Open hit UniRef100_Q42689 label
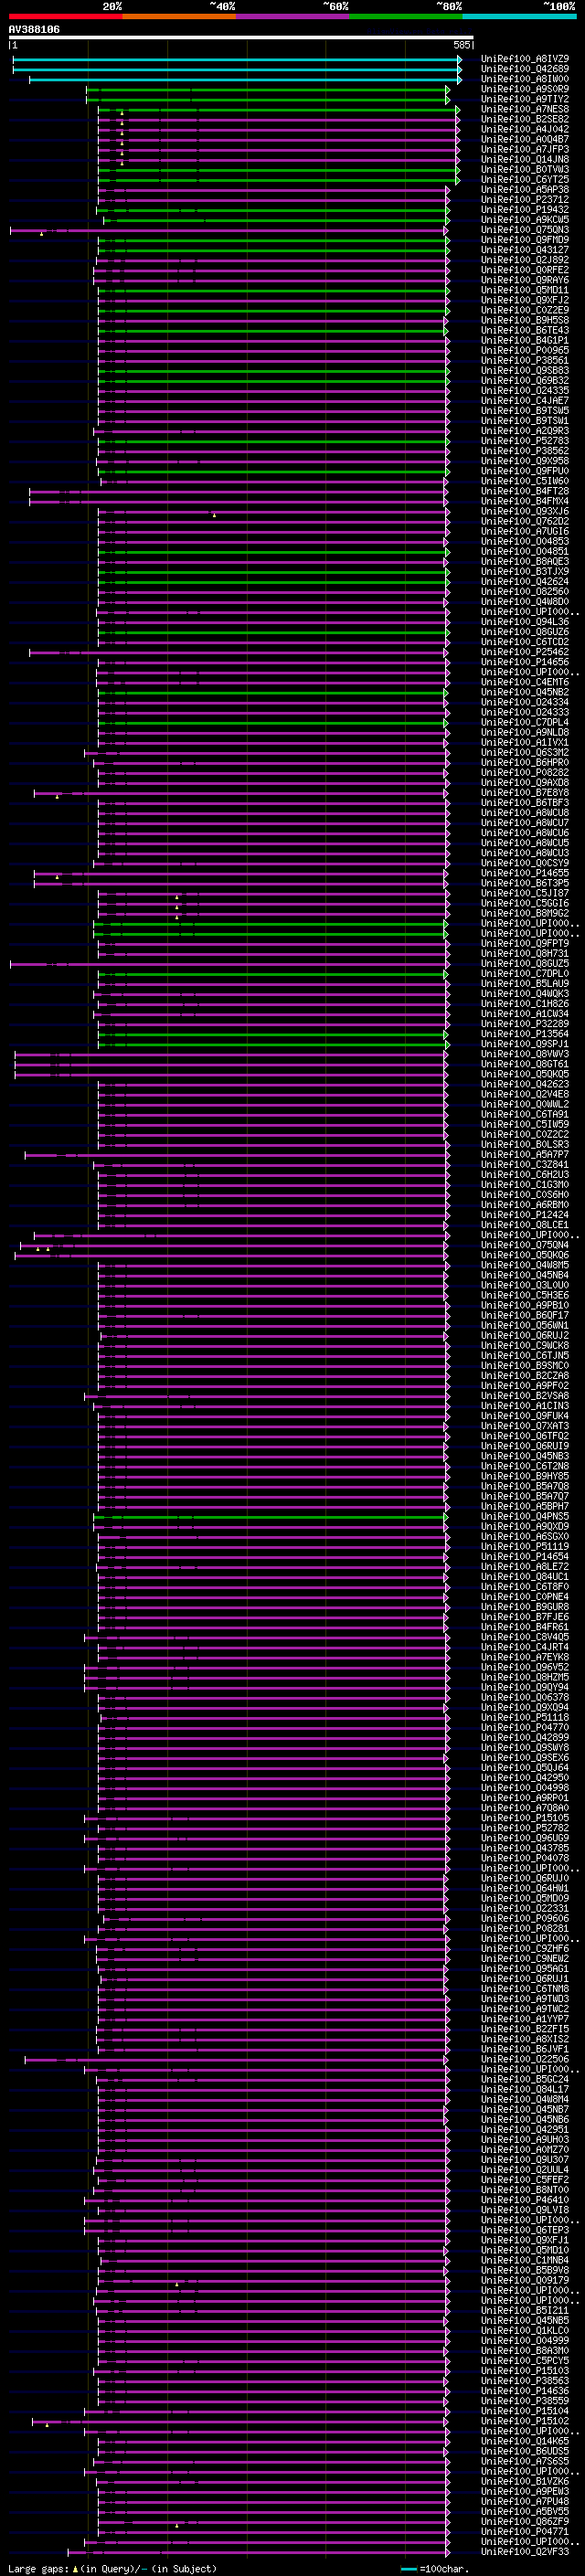The height and width of the screenshot is (2576, 585). click(x=525, y=69)
